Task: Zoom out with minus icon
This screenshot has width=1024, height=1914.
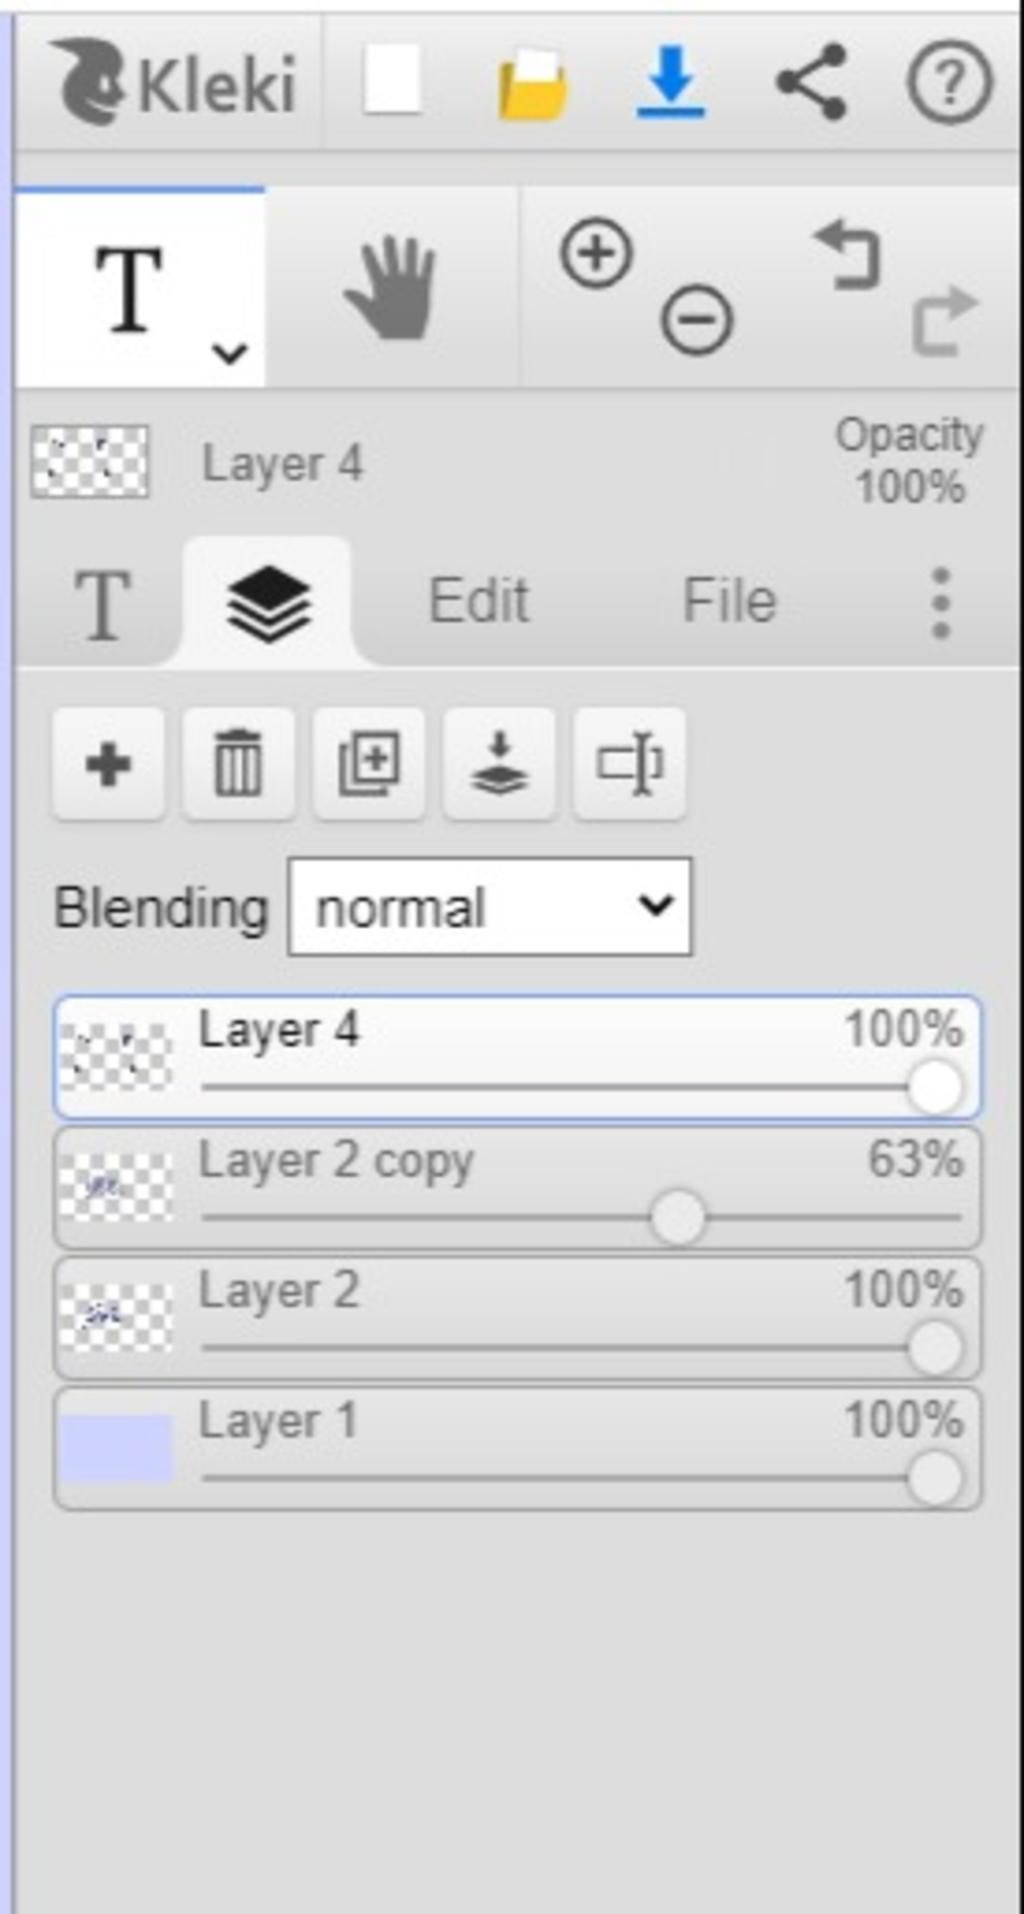Action: click(696, 320)
